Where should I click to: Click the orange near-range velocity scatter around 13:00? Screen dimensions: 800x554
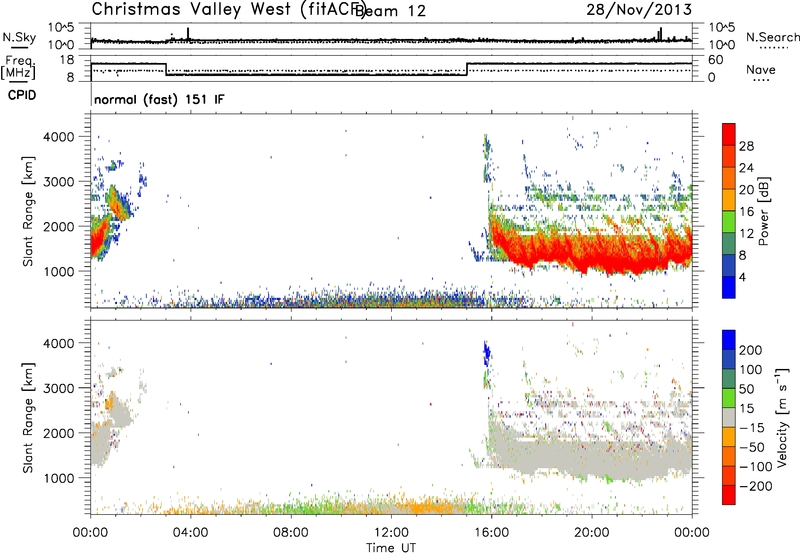click(x=426, y=508)
